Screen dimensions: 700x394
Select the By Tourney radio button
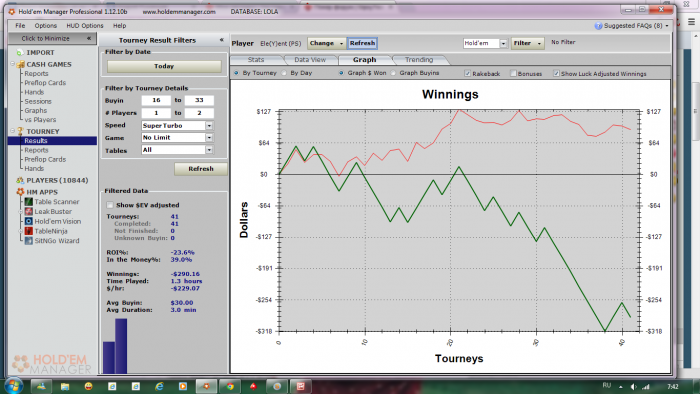click(x=236, y=73)
